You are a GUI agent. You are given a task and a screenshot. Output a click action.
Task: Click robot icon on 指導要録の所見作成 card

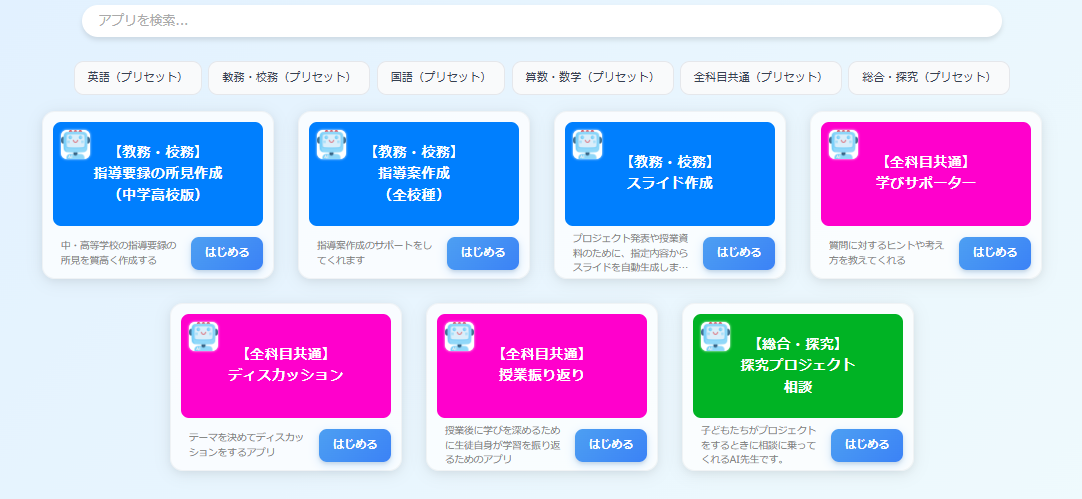coord(75,145)
